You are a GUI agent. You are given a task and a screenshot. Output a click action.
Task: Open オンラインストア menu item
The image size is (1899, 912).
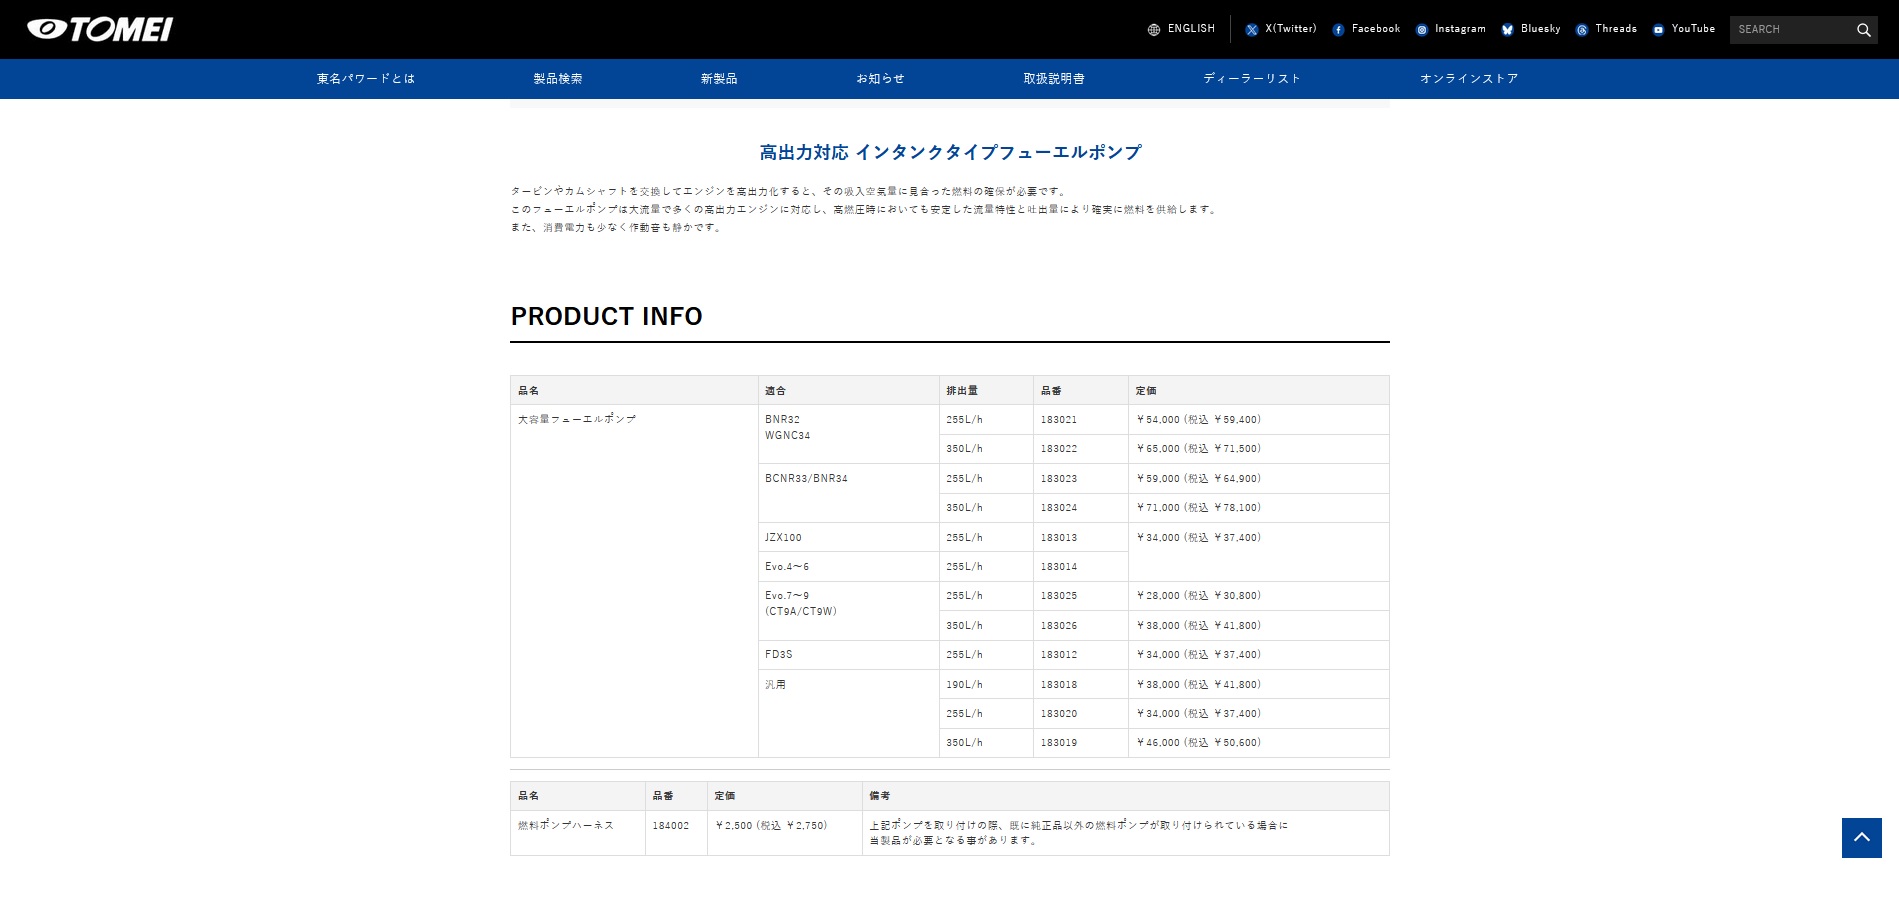[x=1469, y=79]
